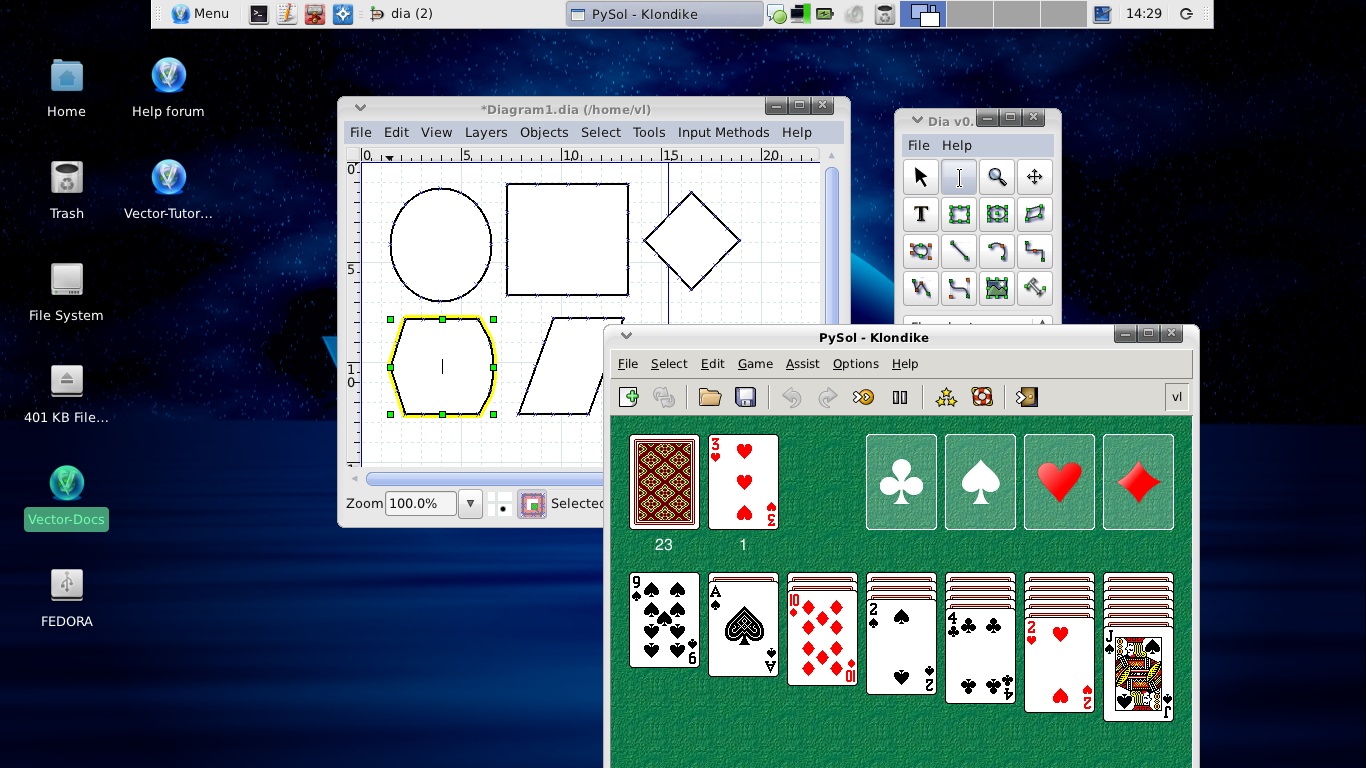Click the vl player button in PySol
This screenshot has width=1366, height=768.
(x=1177, y=397)
